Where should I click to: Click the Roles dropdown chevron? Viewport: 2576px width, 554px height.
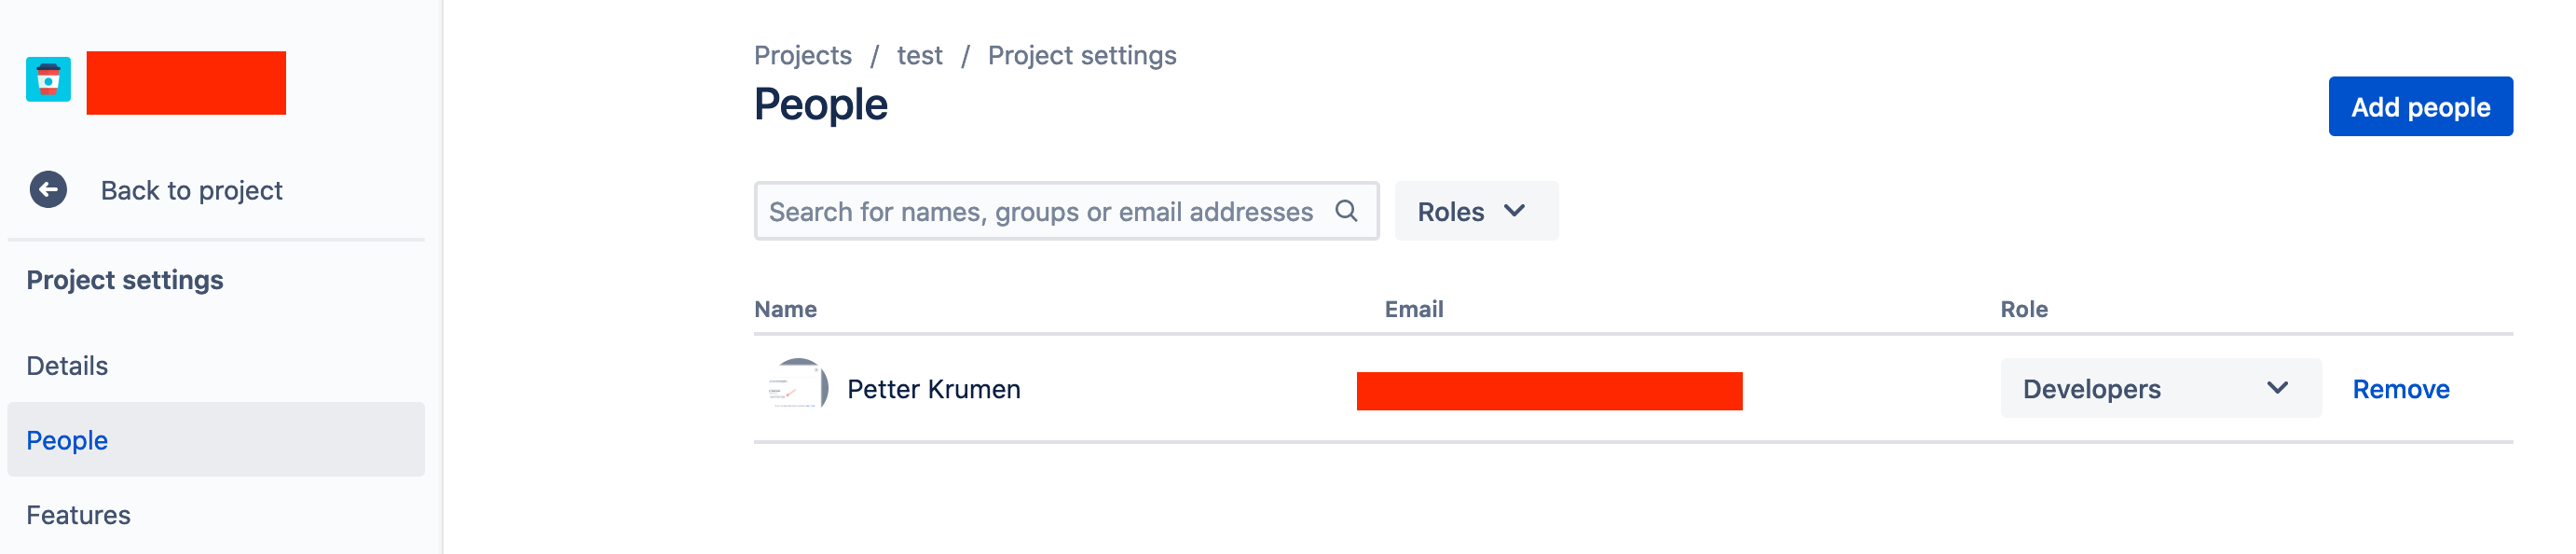1514,211
